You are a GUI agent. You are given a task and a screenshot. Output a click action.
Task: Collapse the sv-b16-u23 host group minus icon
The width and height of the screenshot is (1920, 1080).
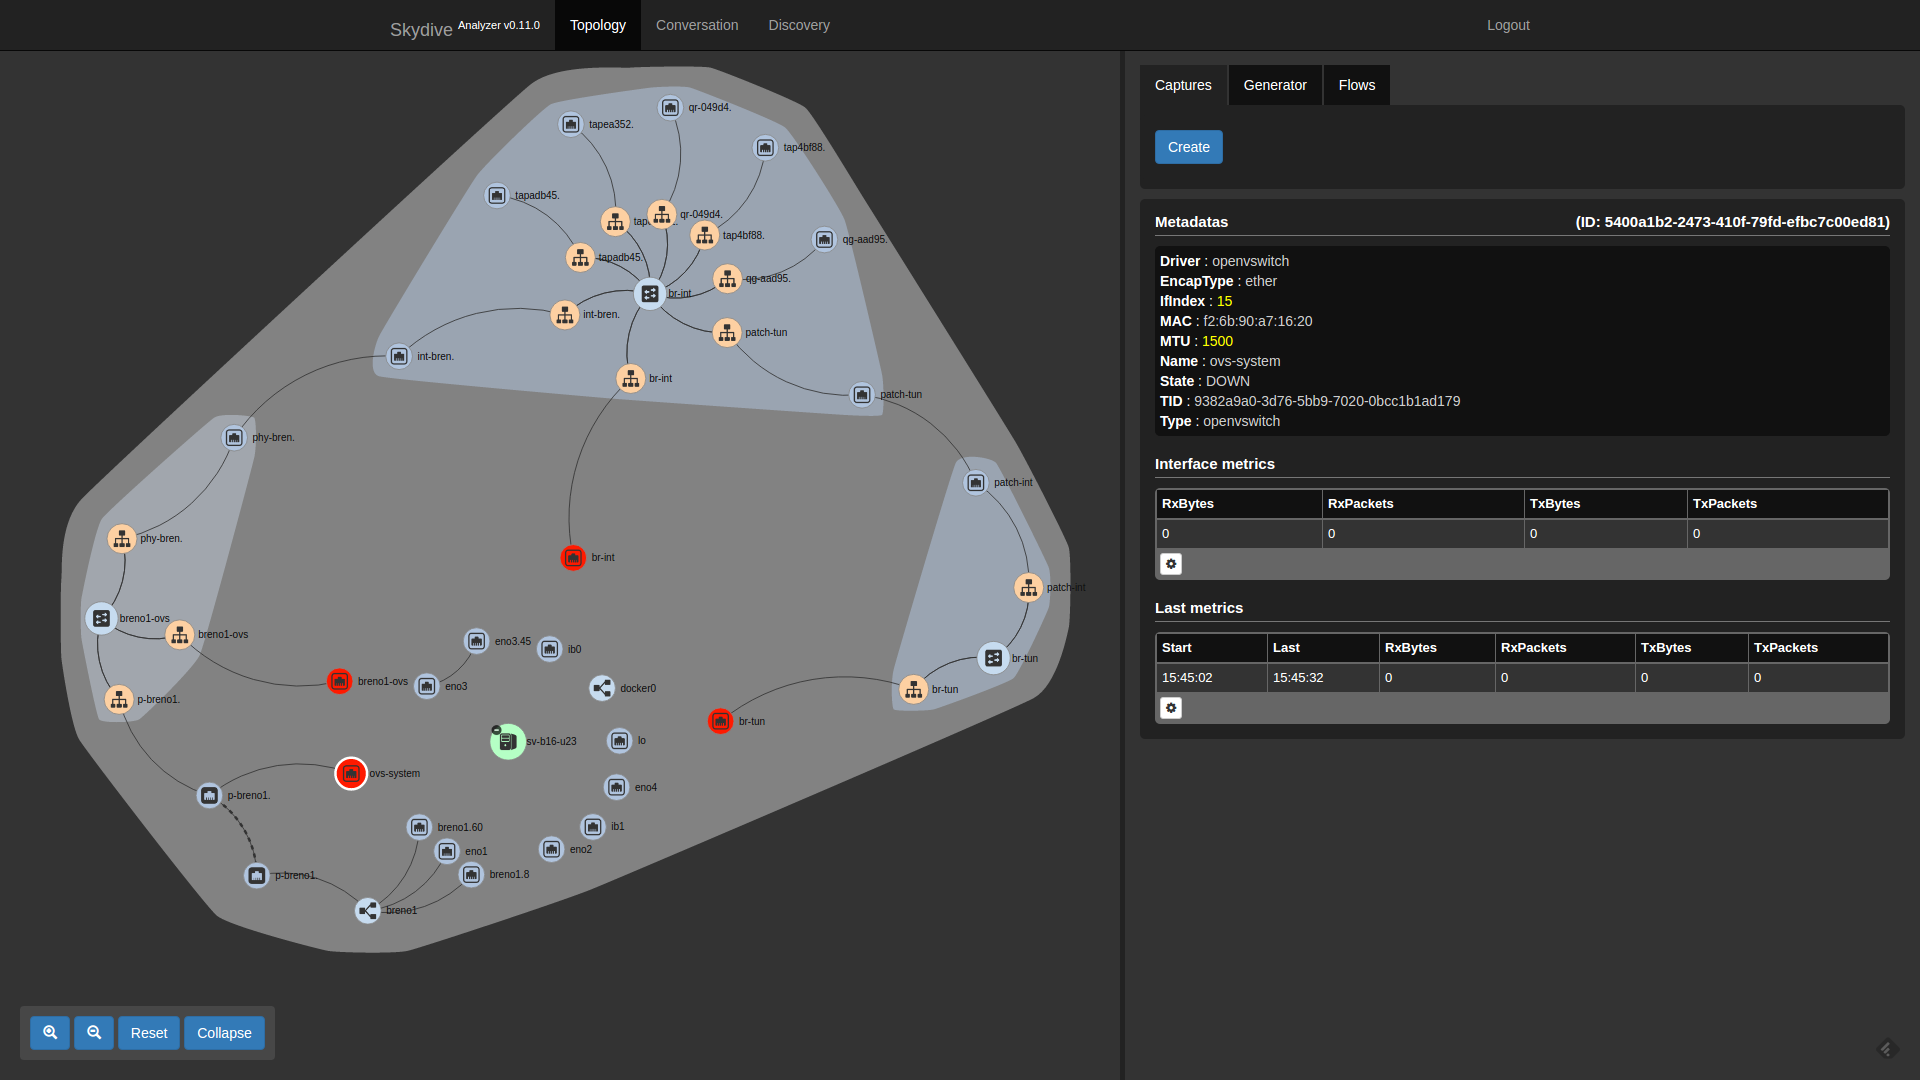point(496,730)
